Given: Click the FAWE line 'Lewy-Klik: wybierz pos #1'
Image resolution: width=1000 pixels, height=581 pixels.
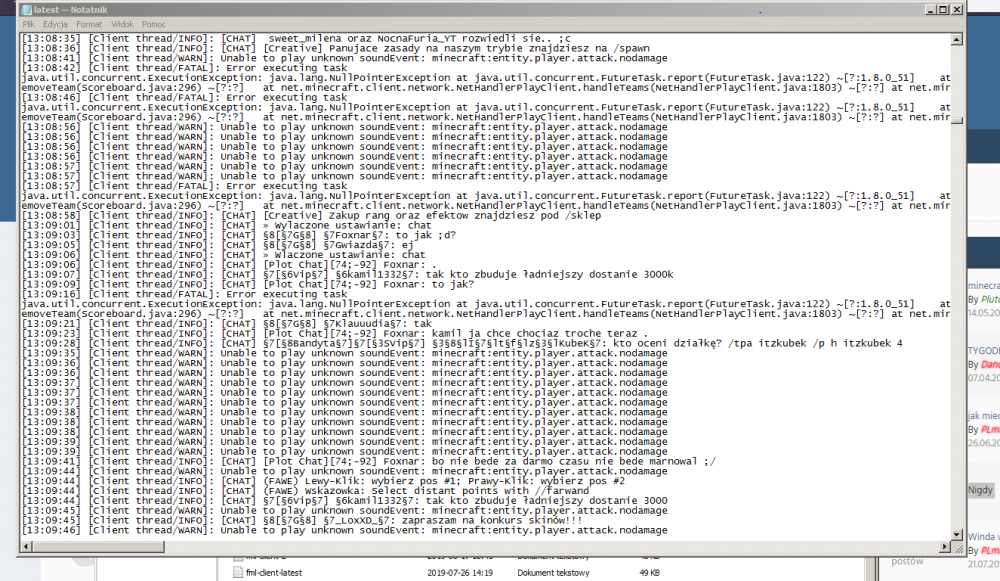Looking at the screenshot, I should (x=323, y=481).
